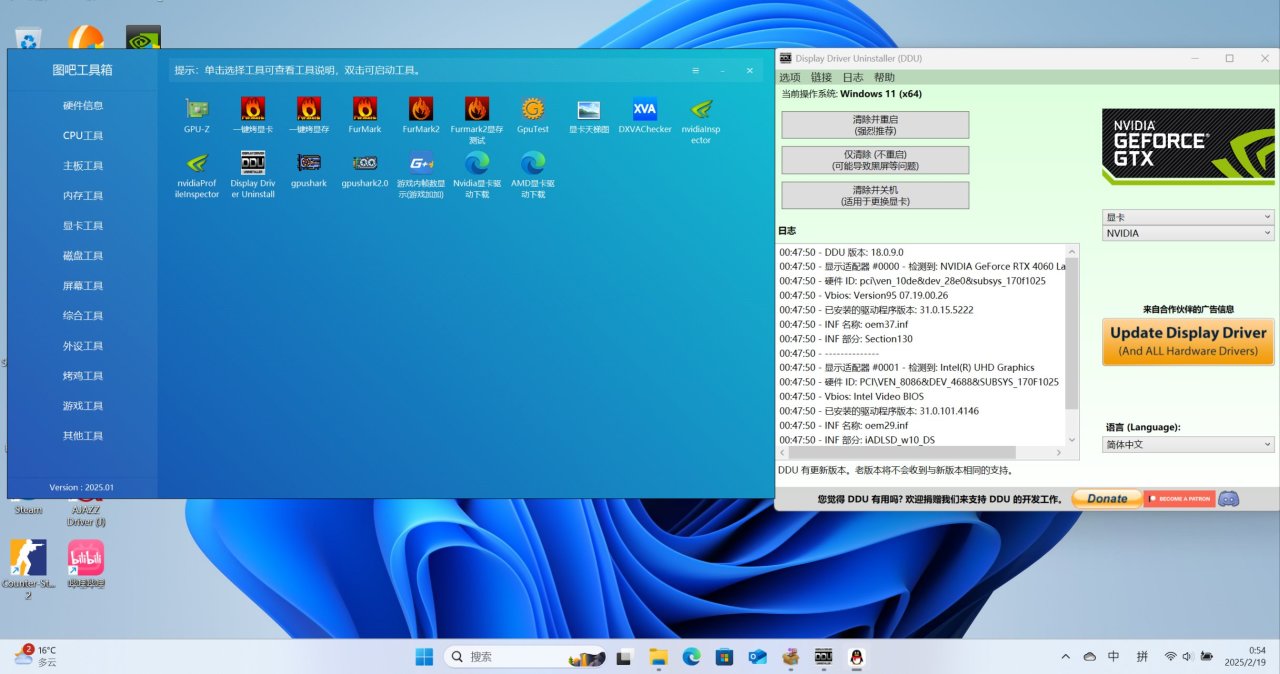Expand the 简体中文 language dropdown

[x=1188, y=444]
